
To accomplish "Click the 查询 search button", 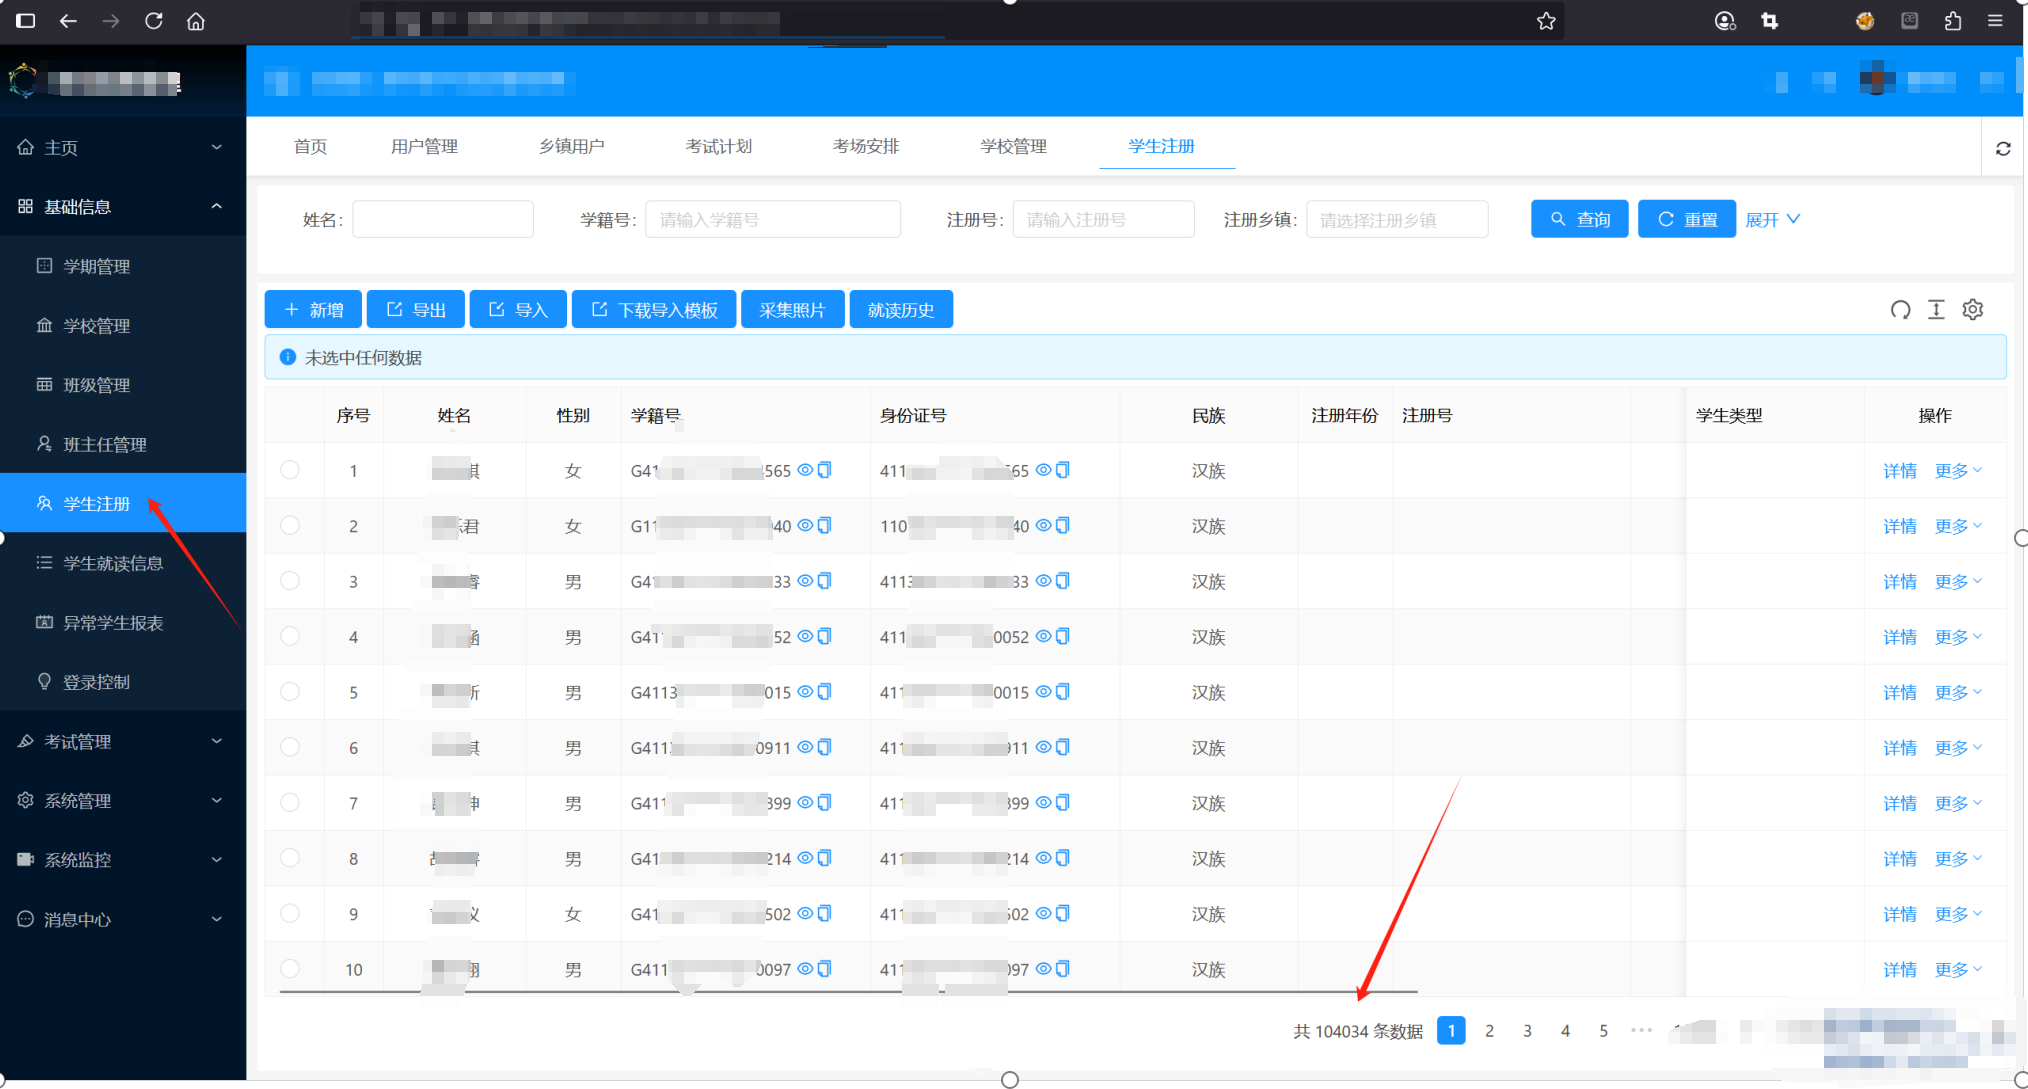I will (1579, 219).
